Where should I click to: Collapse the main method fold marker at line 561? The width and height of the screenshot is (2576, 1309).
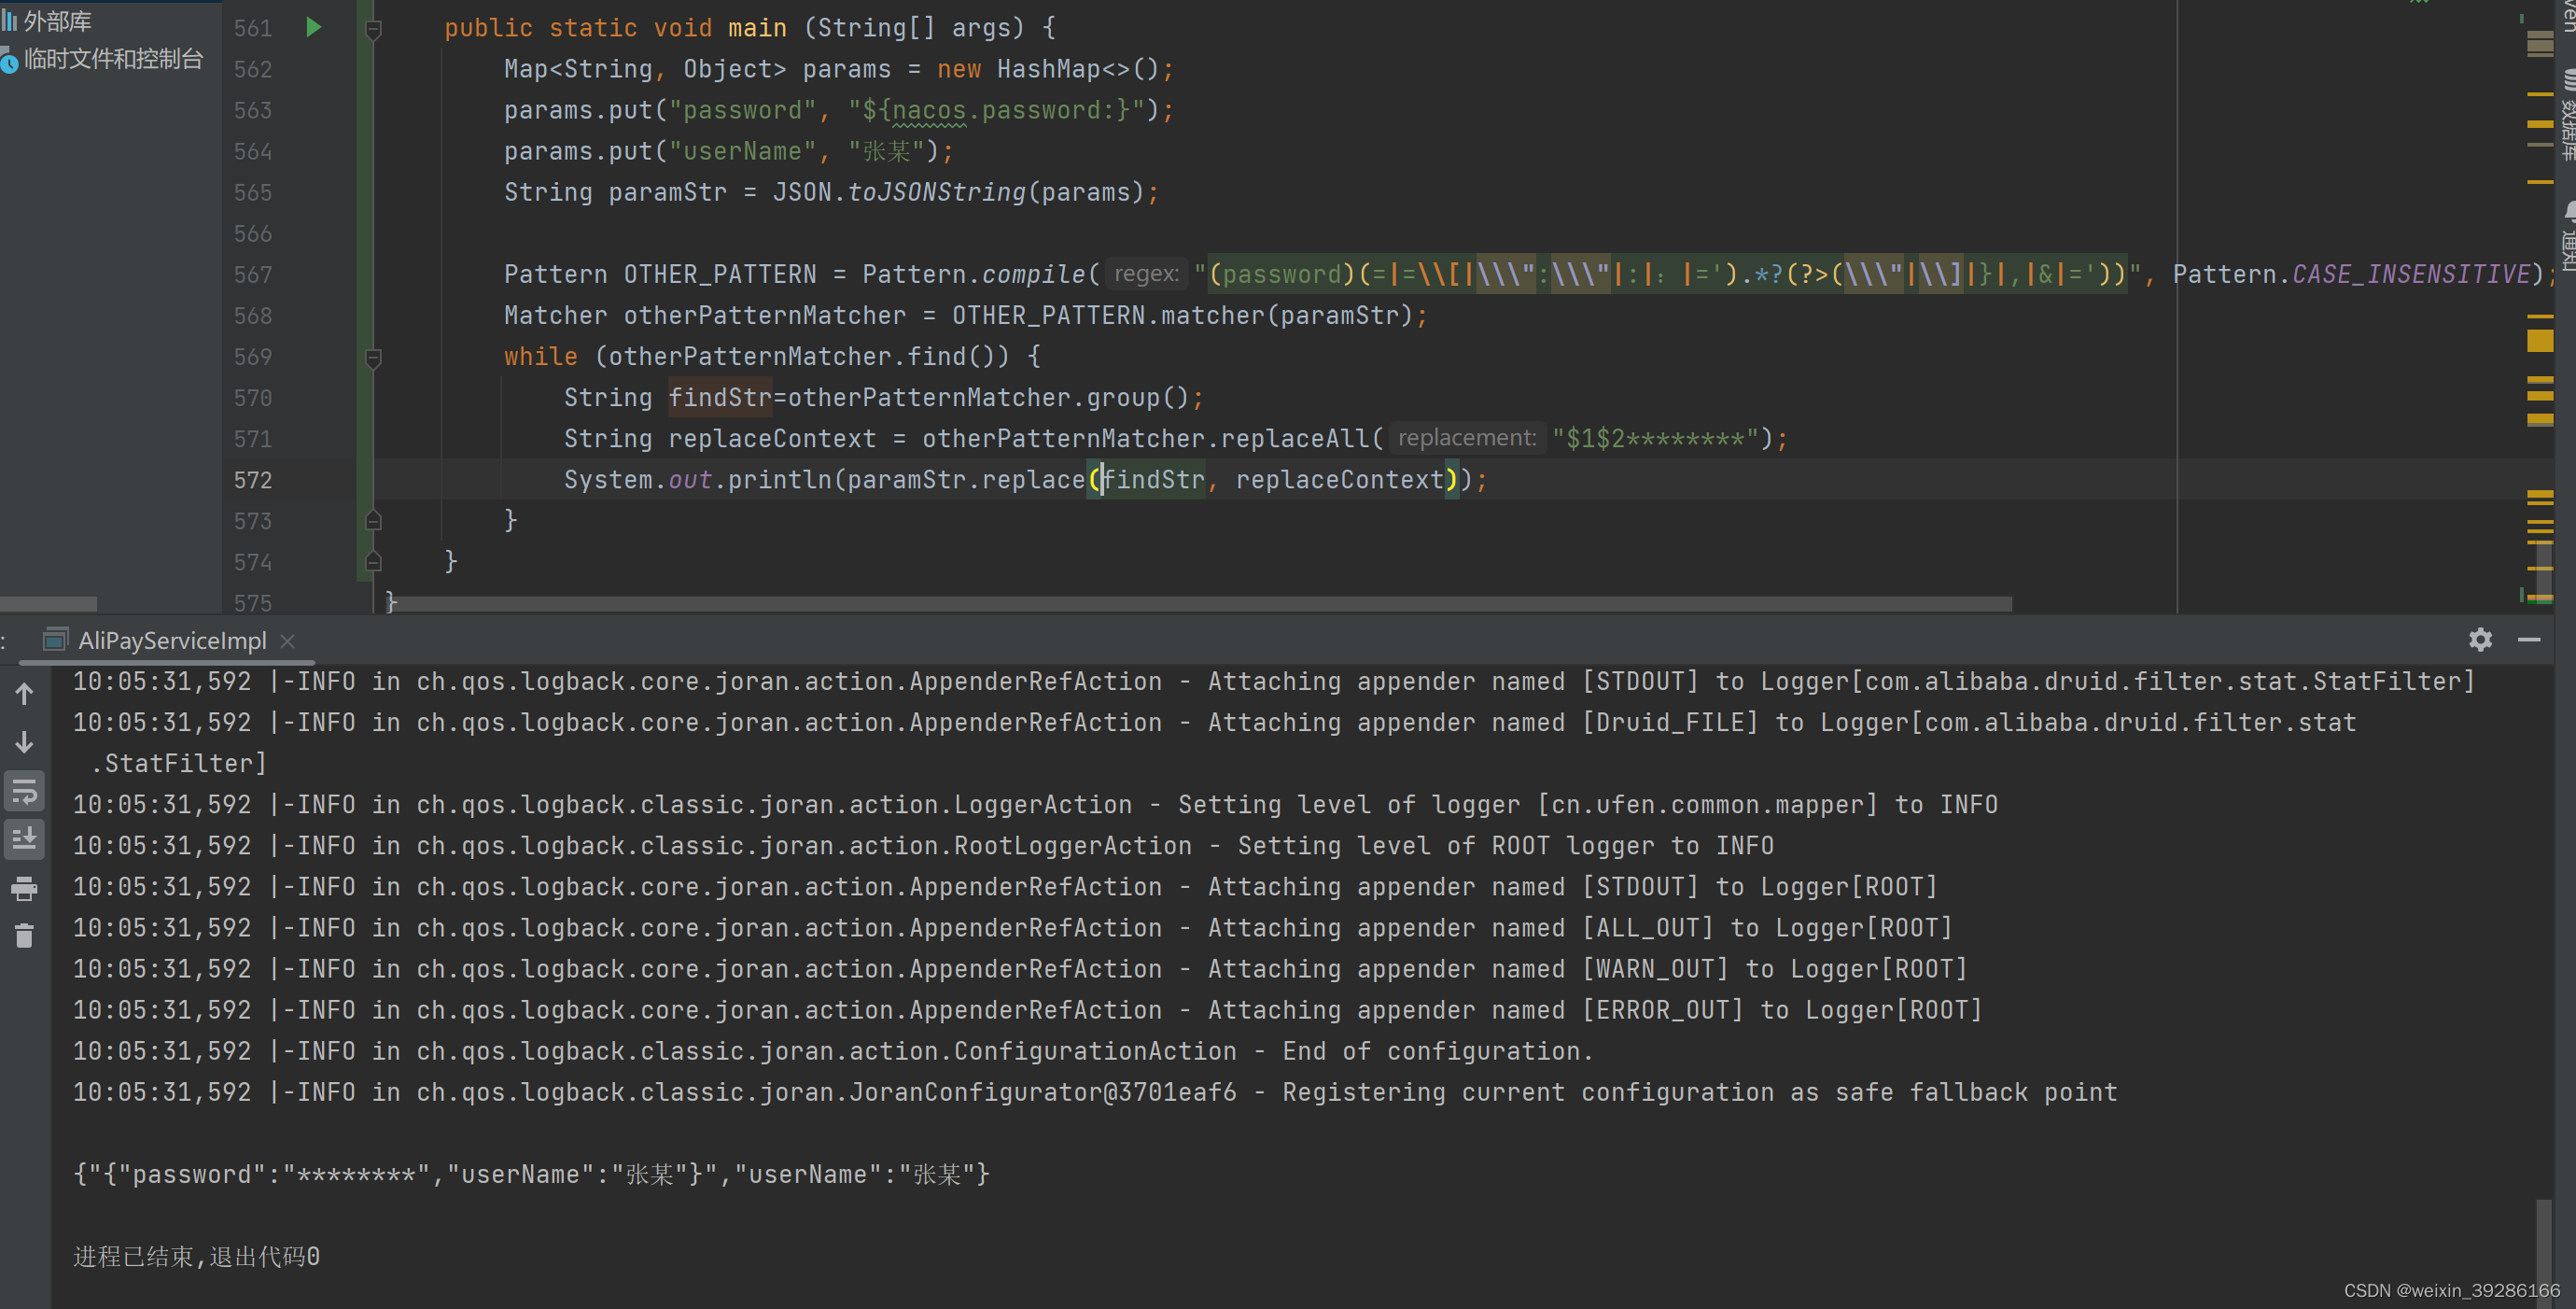pos(373,29)
